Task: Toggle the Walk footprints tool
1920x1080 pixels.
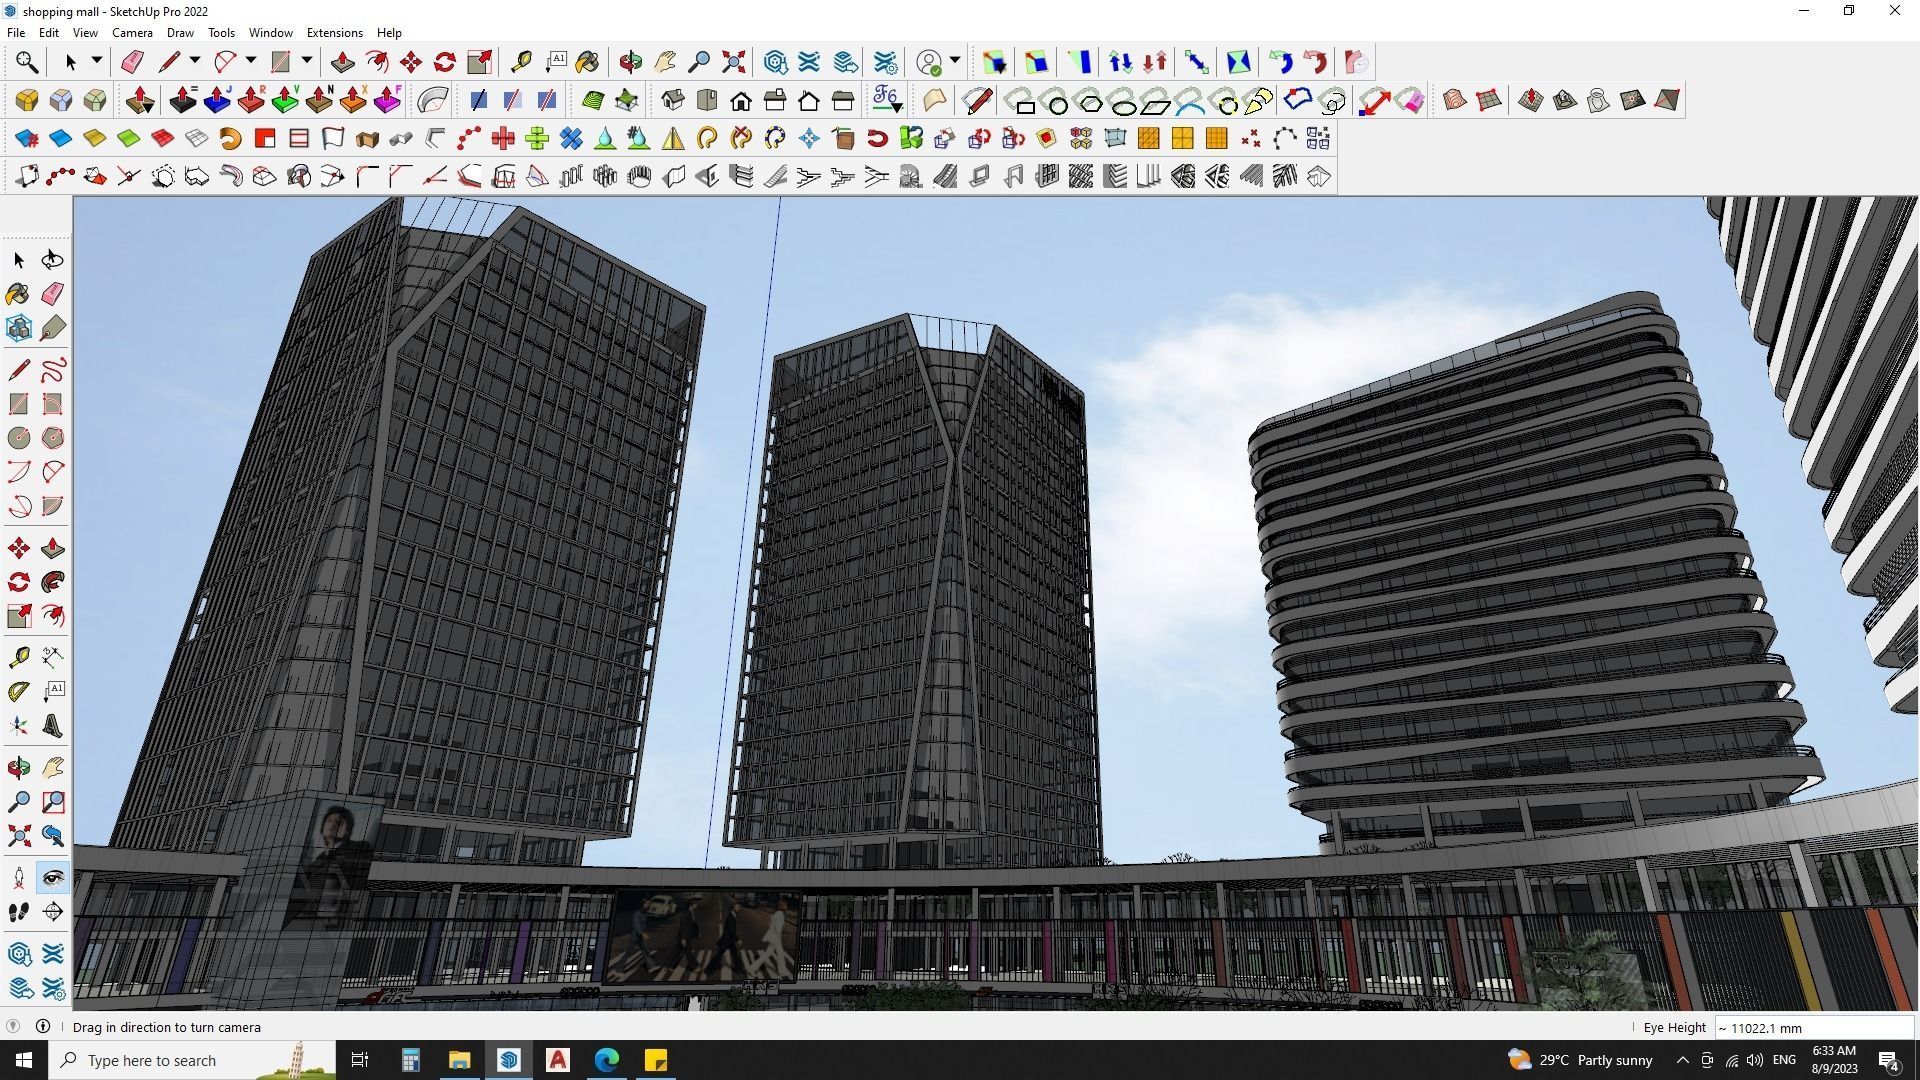Action: point(18,912)
